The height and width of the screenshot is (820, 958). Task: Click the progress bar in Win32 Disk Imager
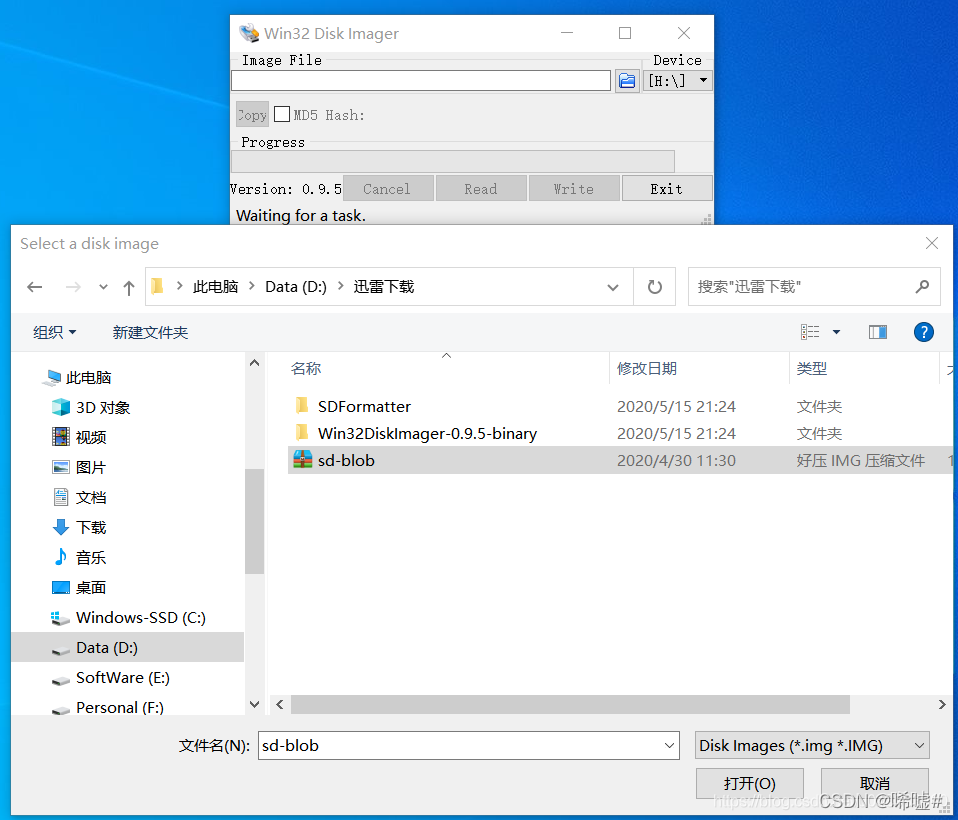453,161
